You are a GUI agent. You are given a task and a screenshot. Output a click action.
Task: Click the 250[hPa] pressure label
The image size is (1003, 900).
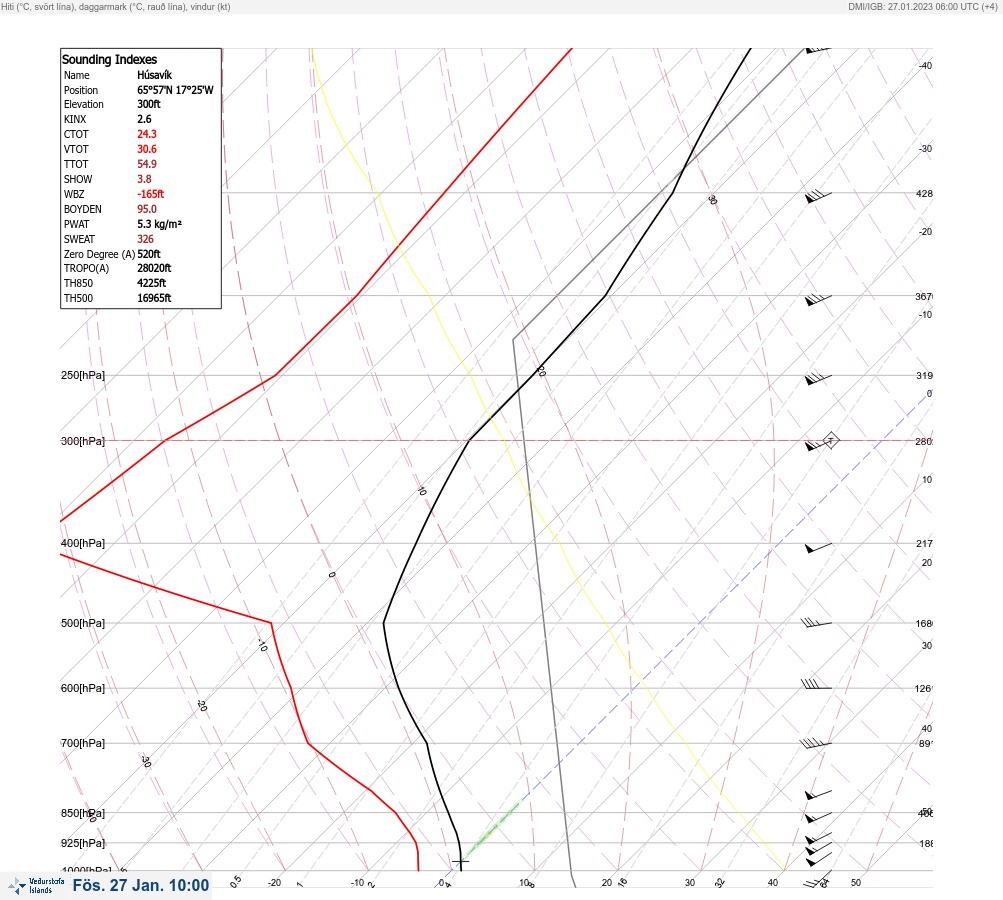coord(83,375)
